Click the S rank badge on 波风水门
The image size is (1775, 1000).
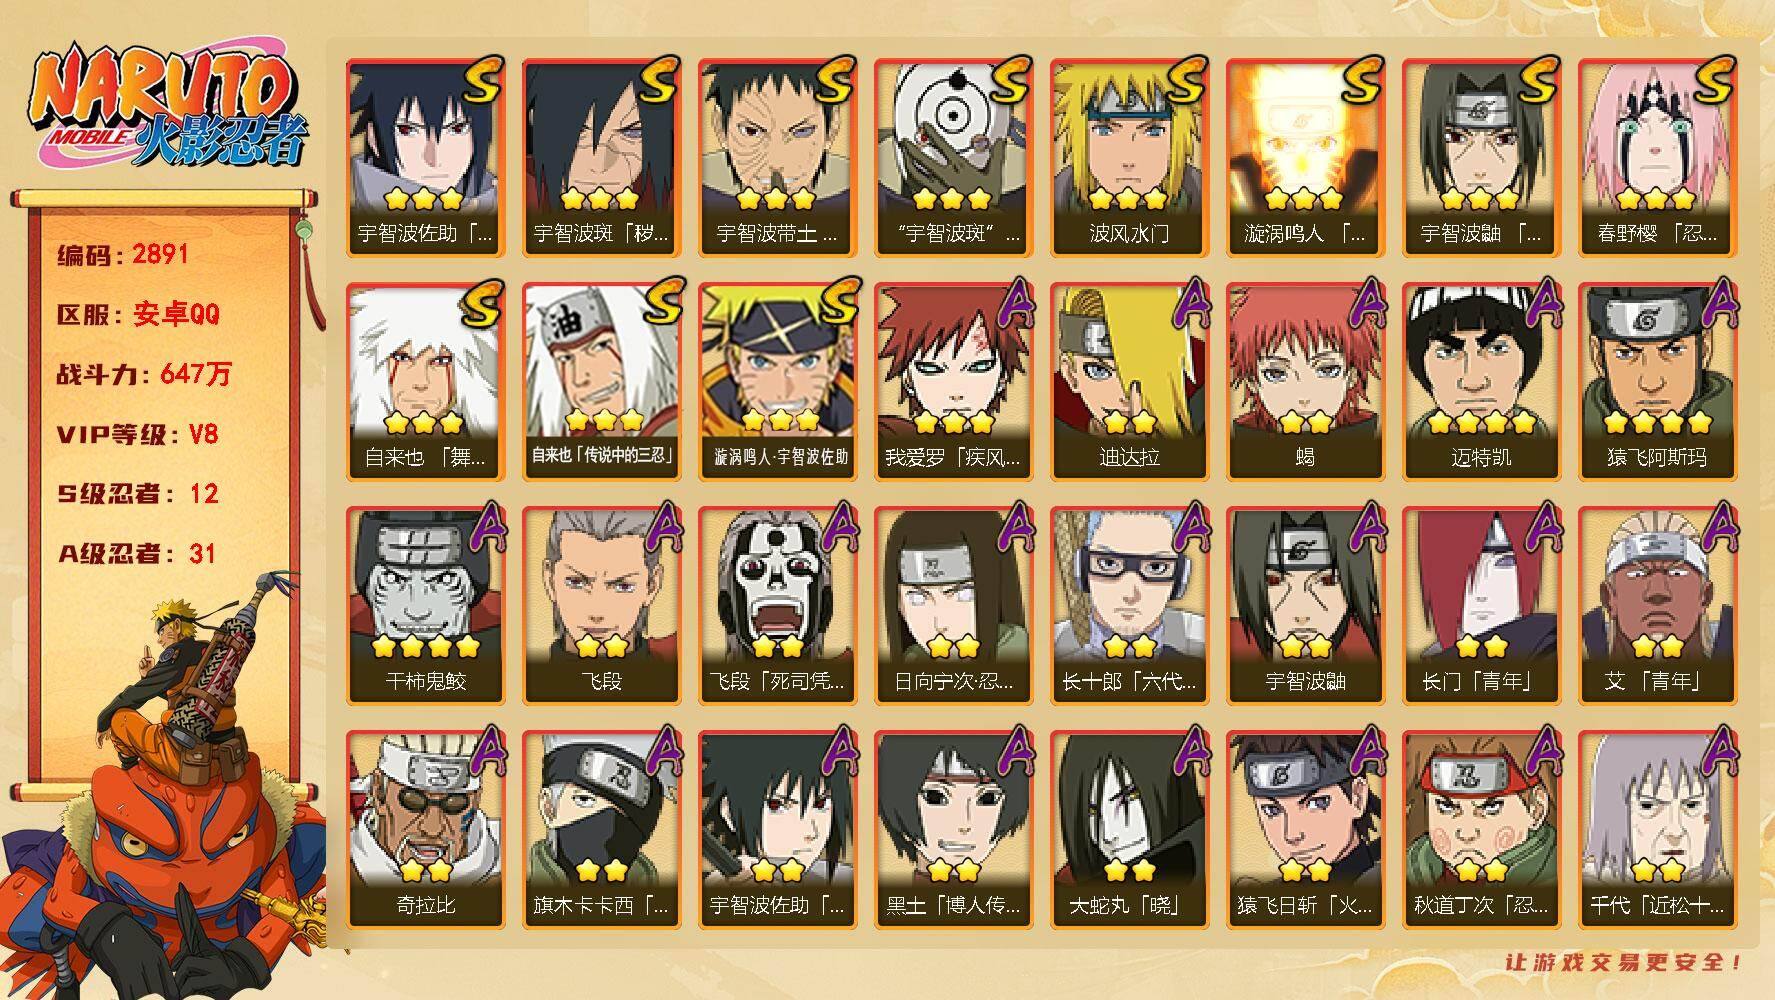coord(1186,80)
